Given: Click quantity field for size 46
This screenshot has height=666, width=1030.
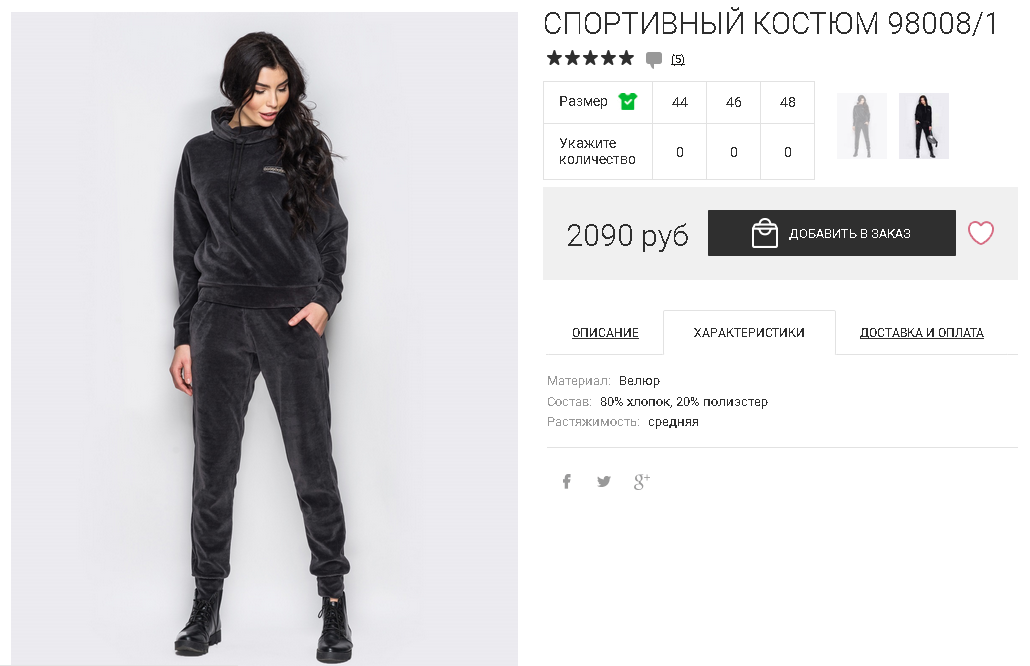Looking at the screenshot, I should [x=733, y=152].
